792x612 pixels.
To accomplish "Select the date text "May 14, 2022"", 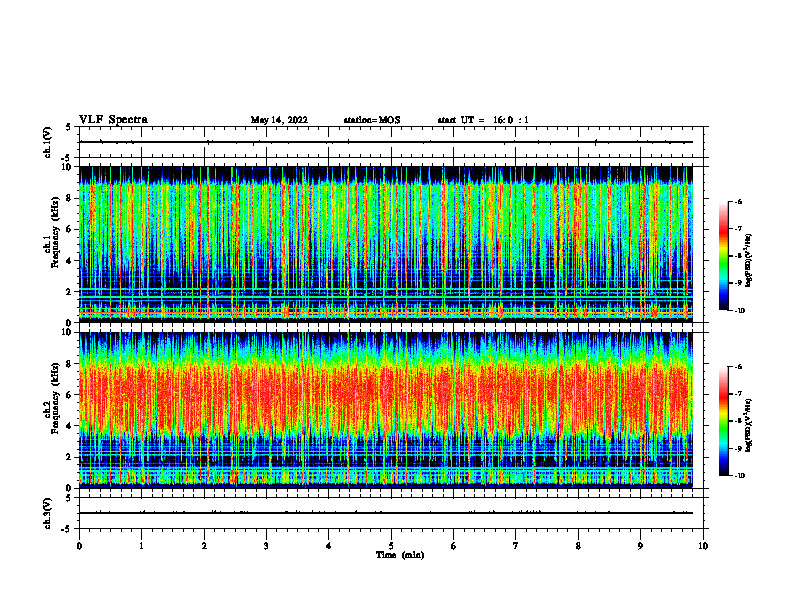I will (279, 120).
